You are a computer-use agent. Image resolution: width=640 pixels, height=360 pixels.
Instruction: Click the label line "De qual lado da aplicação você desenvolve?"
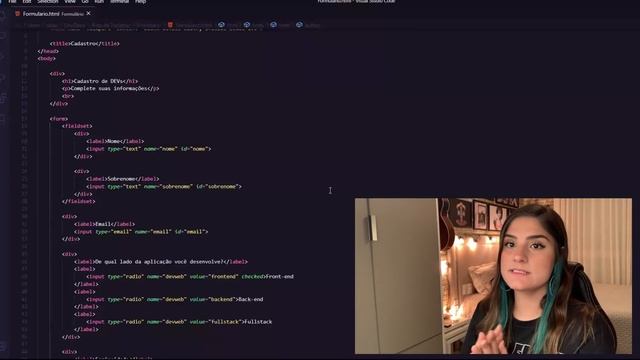point(161,262)
